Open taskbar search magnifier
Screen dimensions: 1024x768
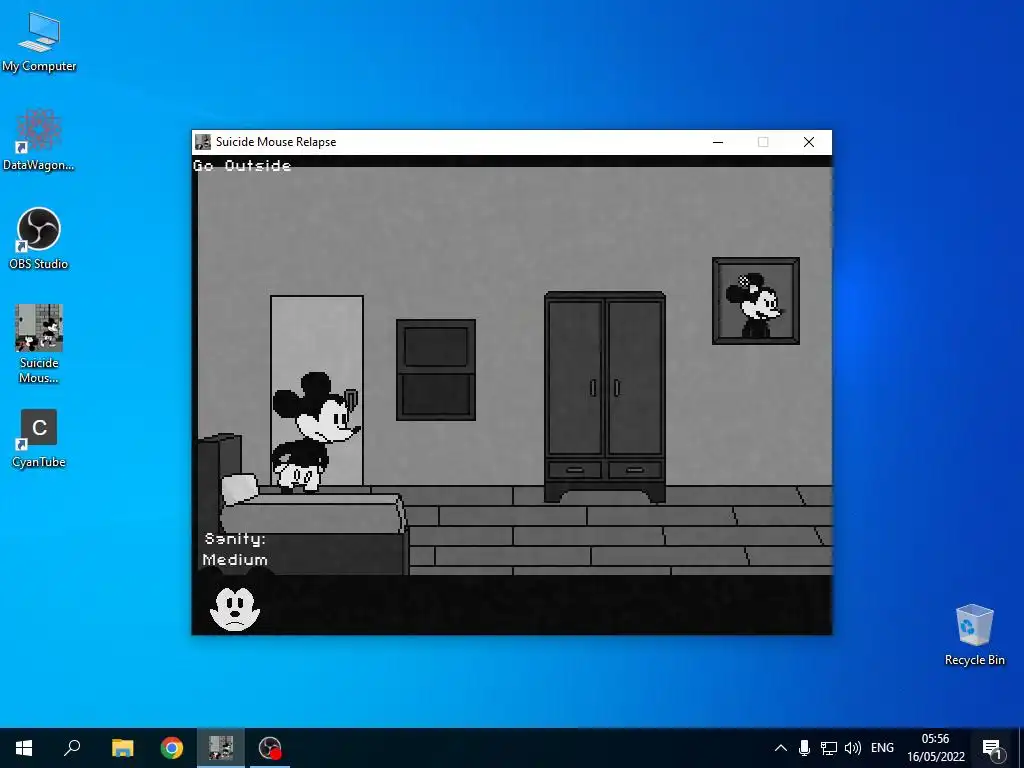72,748
